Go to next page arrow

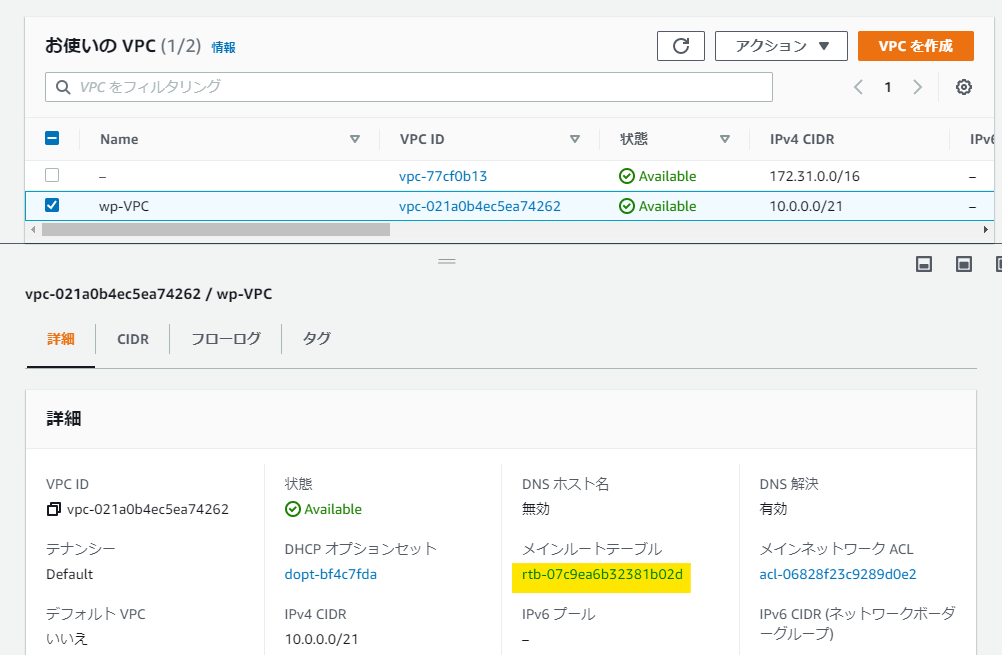[x=918, y=87]
